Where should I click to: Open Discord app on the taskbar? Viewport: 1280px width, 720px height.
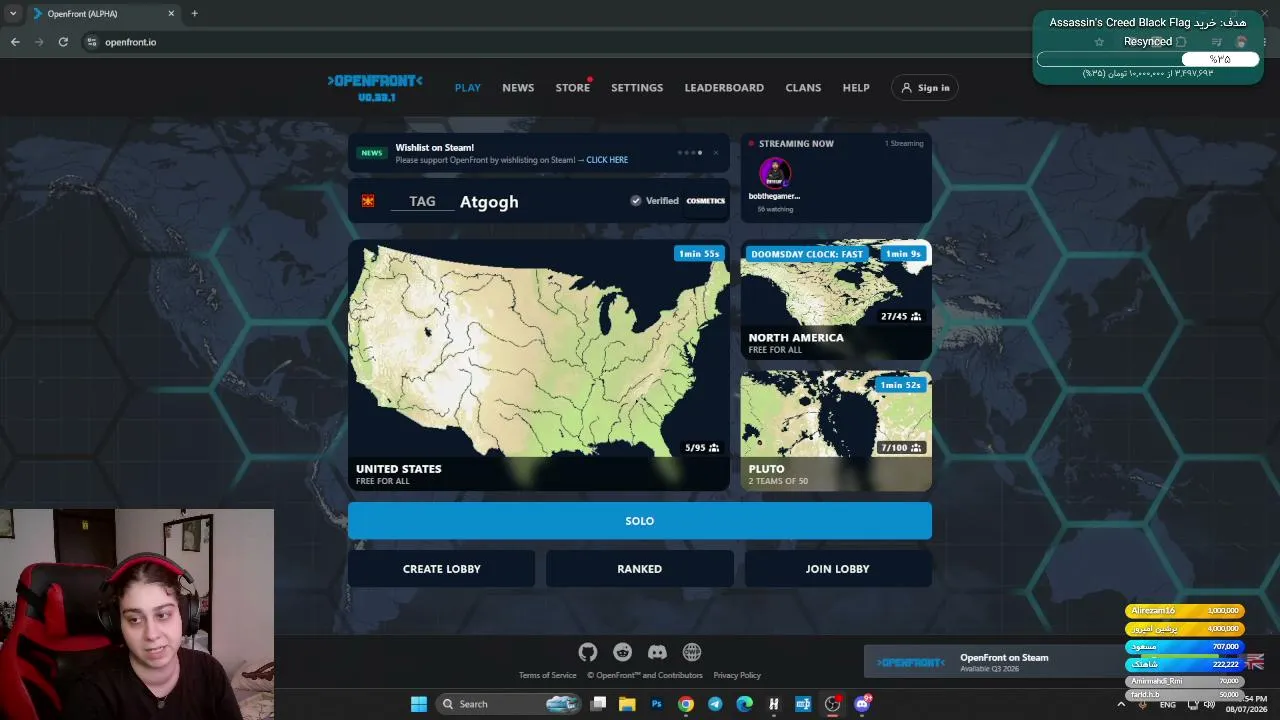[862, 704]
